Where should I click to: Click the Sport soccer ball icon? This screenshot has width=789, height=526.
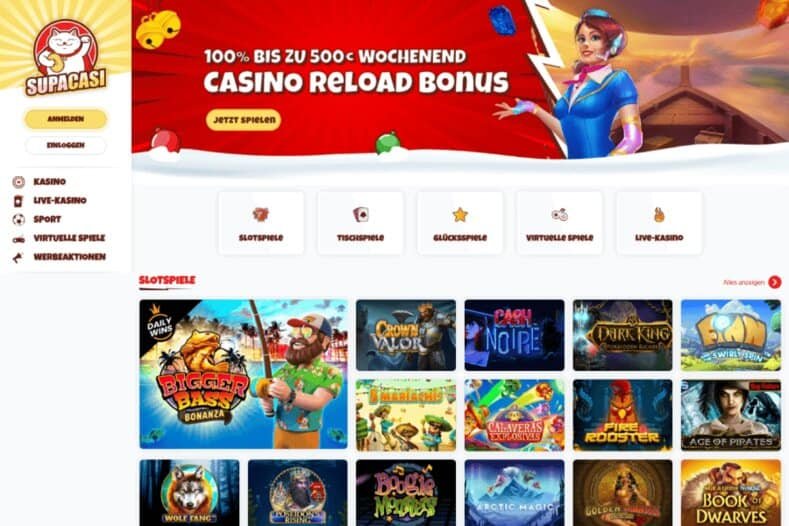[19, 219]
